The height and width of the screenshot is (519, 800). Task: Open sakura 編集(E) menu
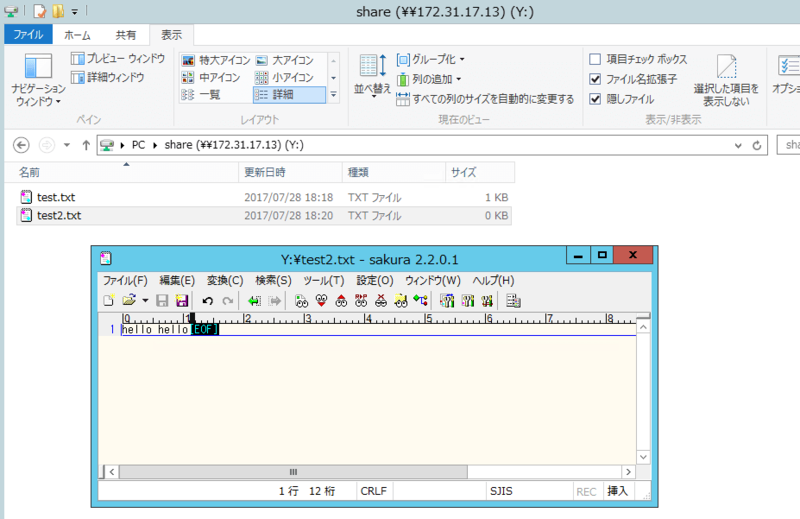coord(177,280)
